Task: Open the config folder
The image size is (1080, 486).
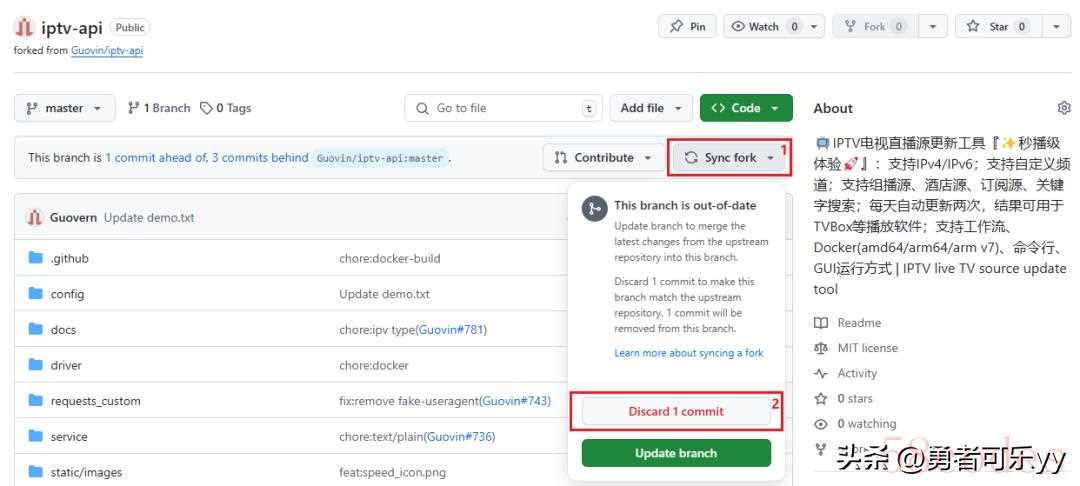Action: click(x=67, y=294)
